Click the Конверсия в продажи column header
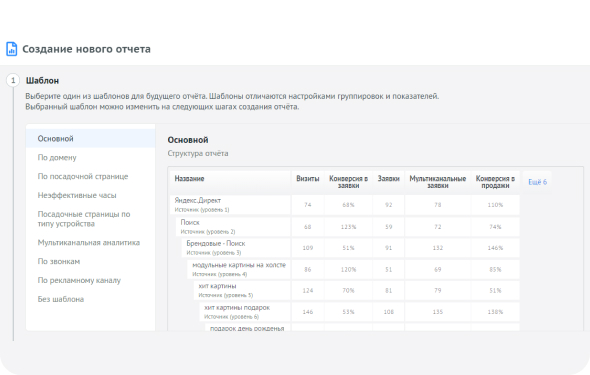This screenshot has width=590, height=375. coord(495,182)
